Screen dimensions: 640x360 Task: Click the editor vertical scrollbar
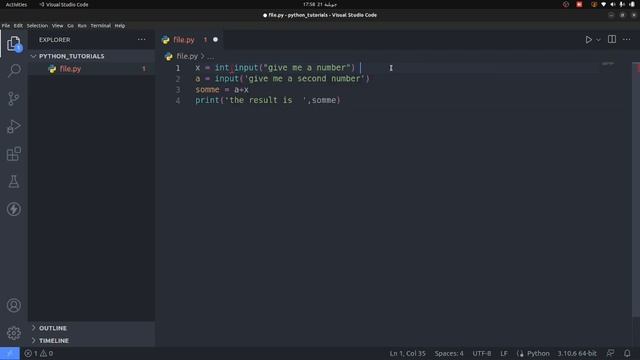pos(636,189)
